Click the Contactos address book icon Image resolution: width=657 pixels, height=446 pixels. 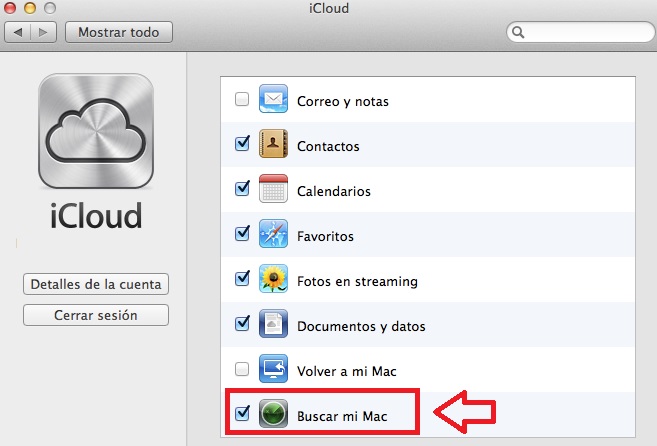pyautogui.click(x=273, y=143)
